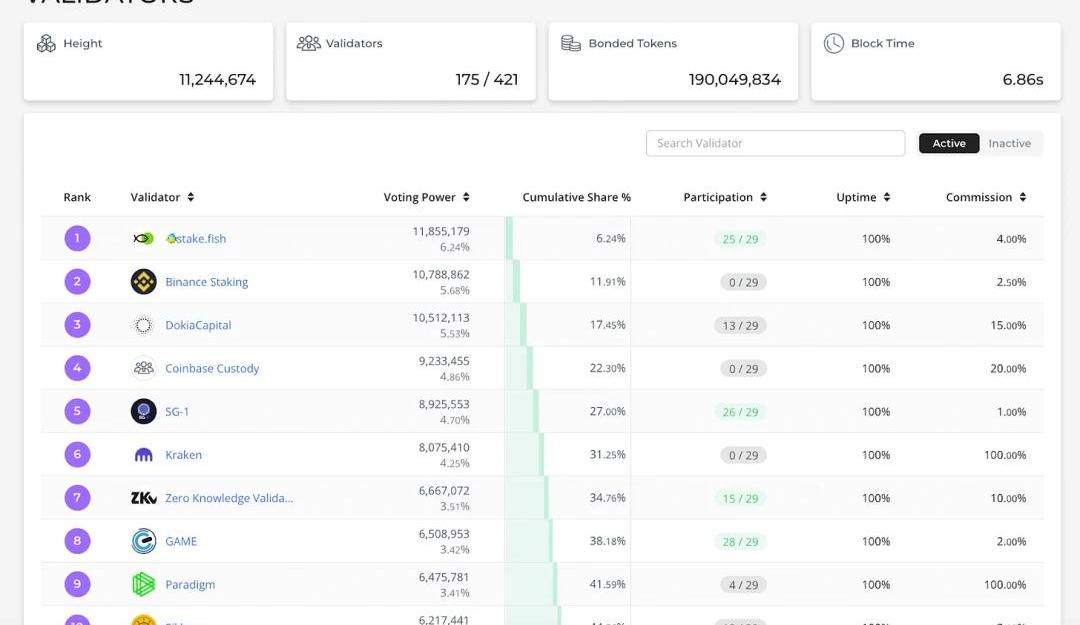1080x625 pixels.
Task: Click DokiaCapital commission 15.00%
Action: pos(1008,325)
